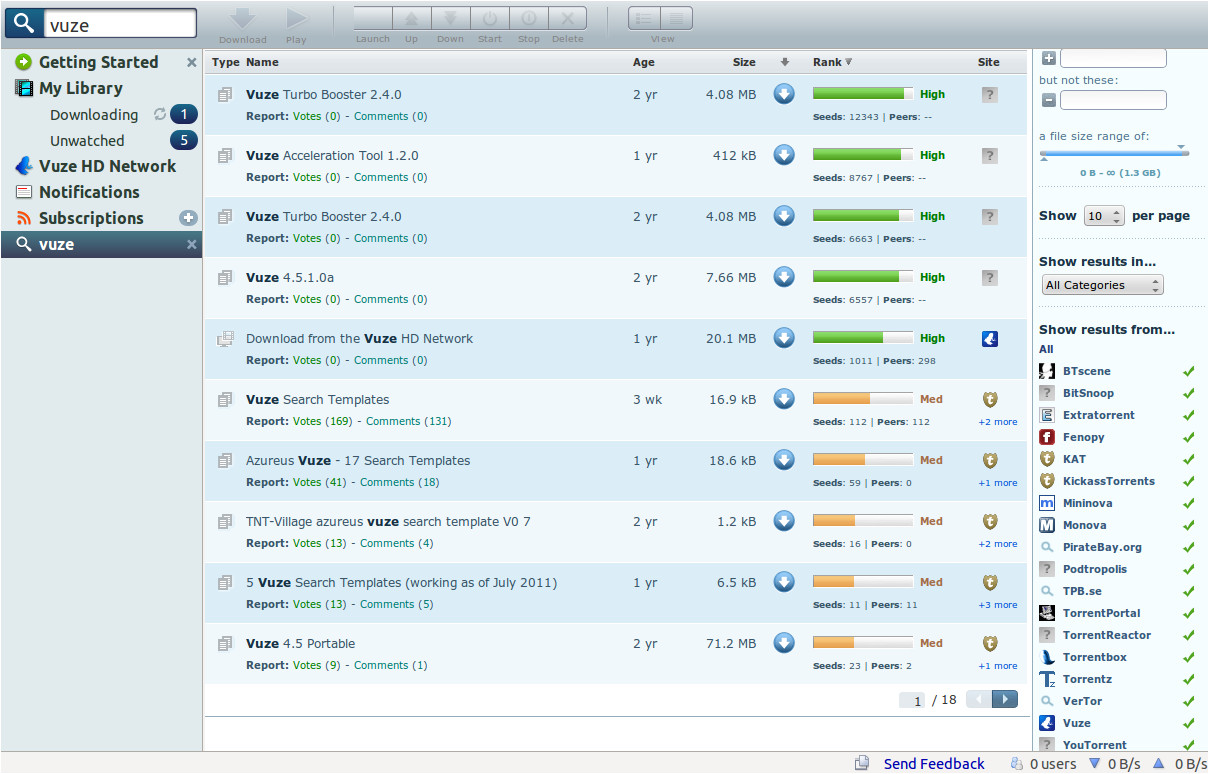Sort results by the Site column
Image resolution: width=1209 pixels, height=774 pixels.
click(989, 62)
